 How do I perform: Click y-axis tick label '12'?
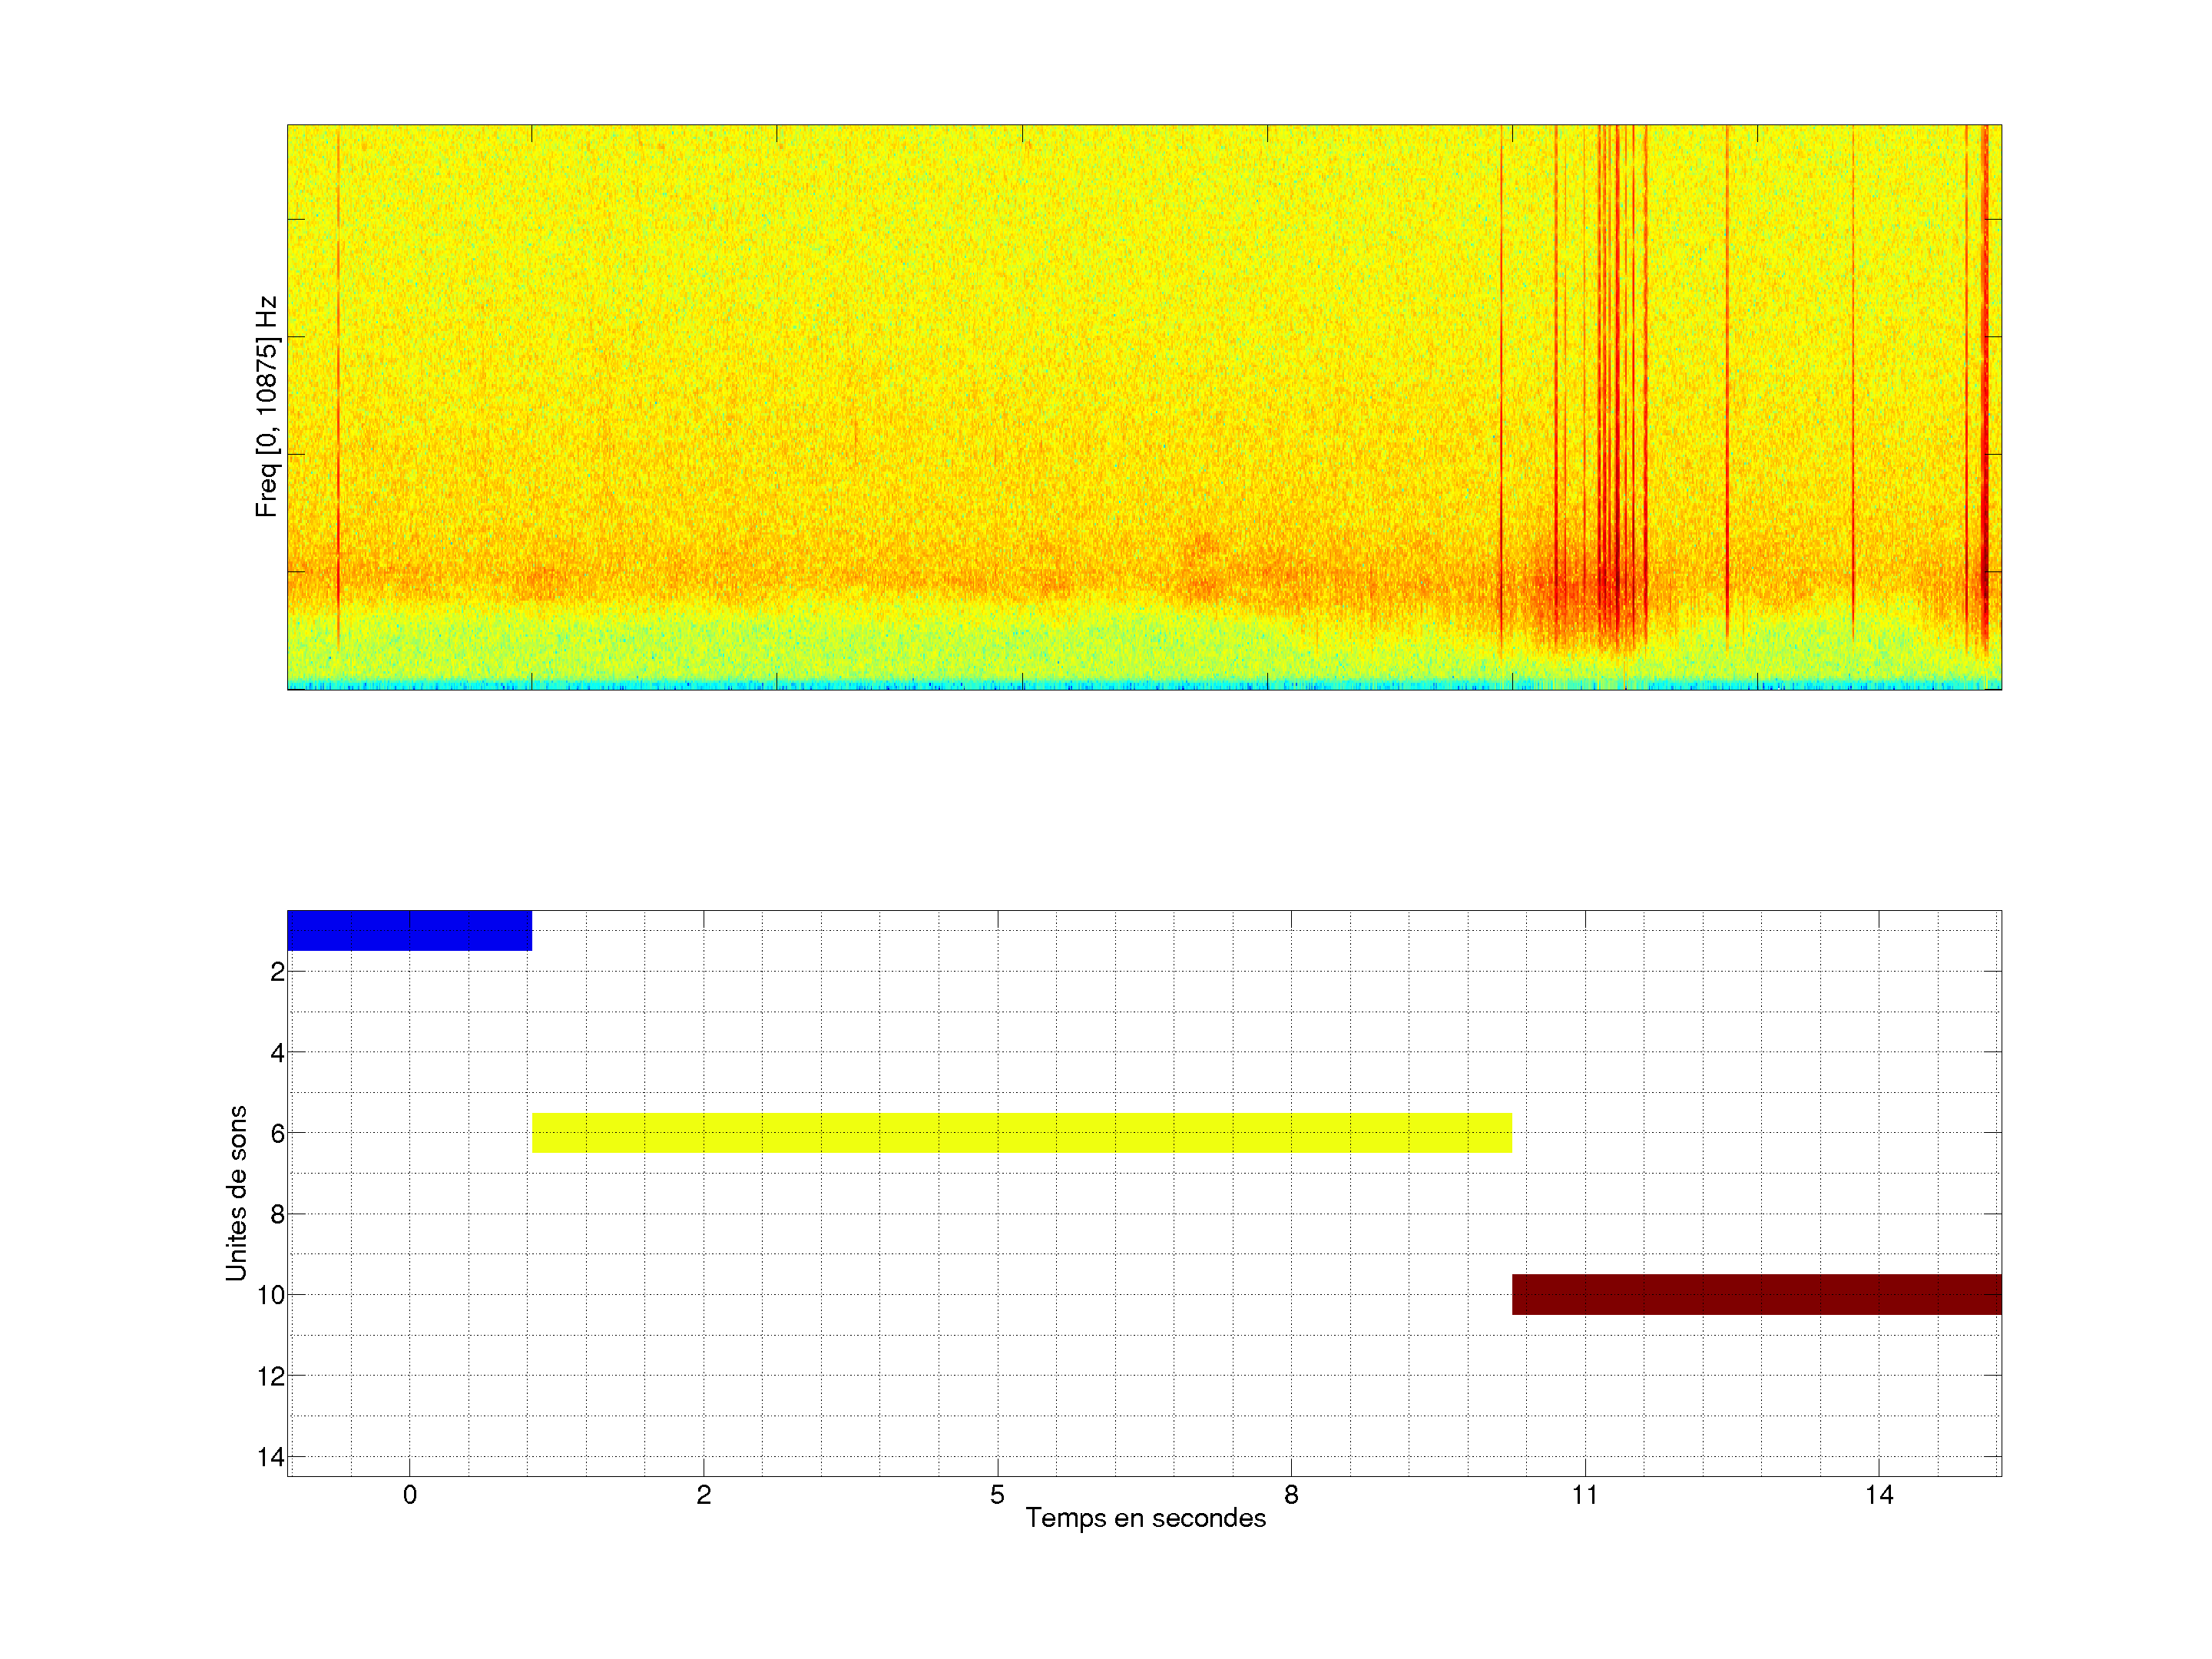coord(271,1377)
